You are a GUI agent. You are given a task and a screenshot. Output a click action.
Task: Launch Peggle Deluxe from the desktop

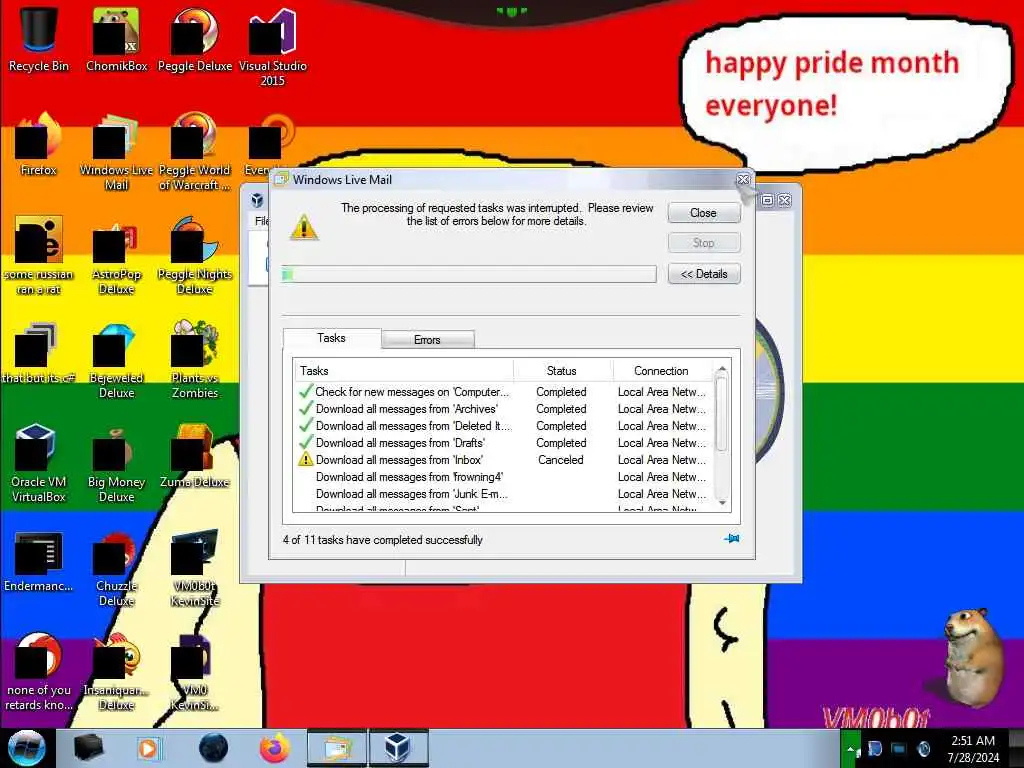click(x=195, y=39)
